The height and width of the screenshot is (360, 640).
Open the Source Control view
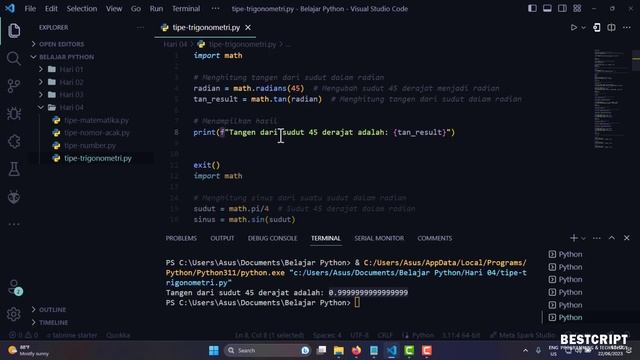(14, 86)
